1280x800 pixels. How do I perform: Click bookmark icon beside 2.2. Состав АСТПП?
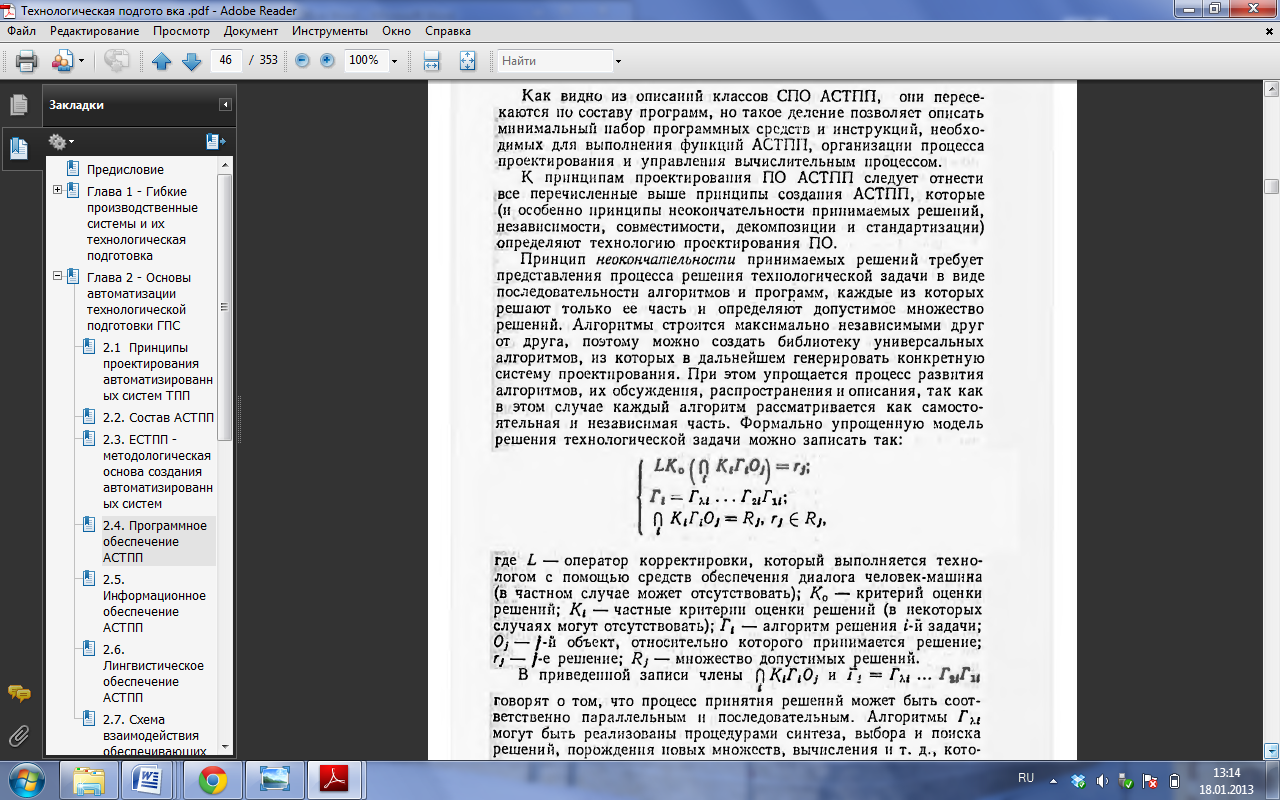pyautogui.click(x=90, y=417)
